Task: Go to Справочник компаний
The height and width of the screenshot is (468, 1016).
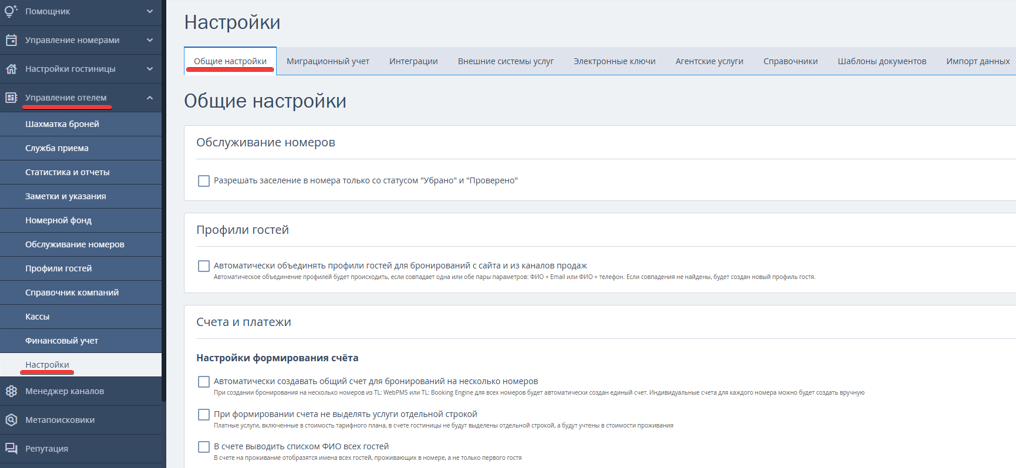Action: pyautogui.click(x=81, y=292)
